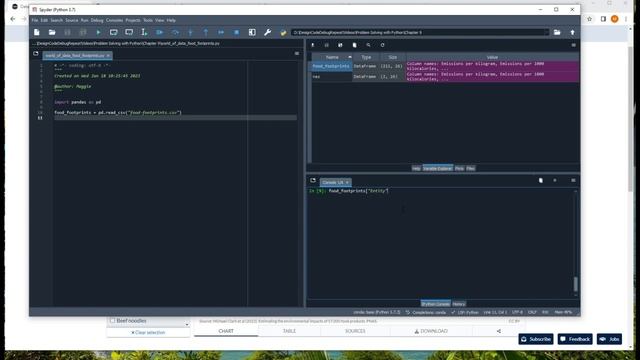
Task: Run the selection or current line
Action: 144,32
